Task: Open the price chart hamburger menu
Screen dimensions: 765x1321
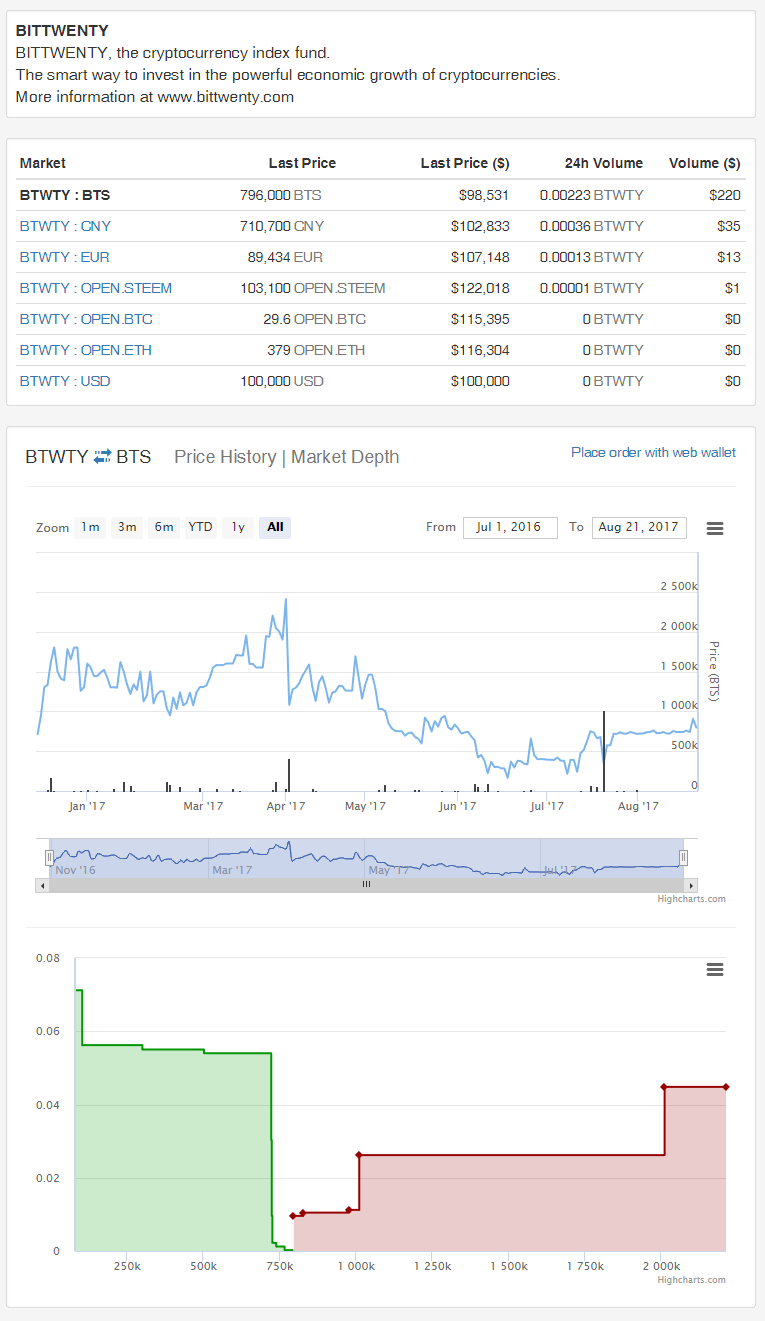Action: 714,528
